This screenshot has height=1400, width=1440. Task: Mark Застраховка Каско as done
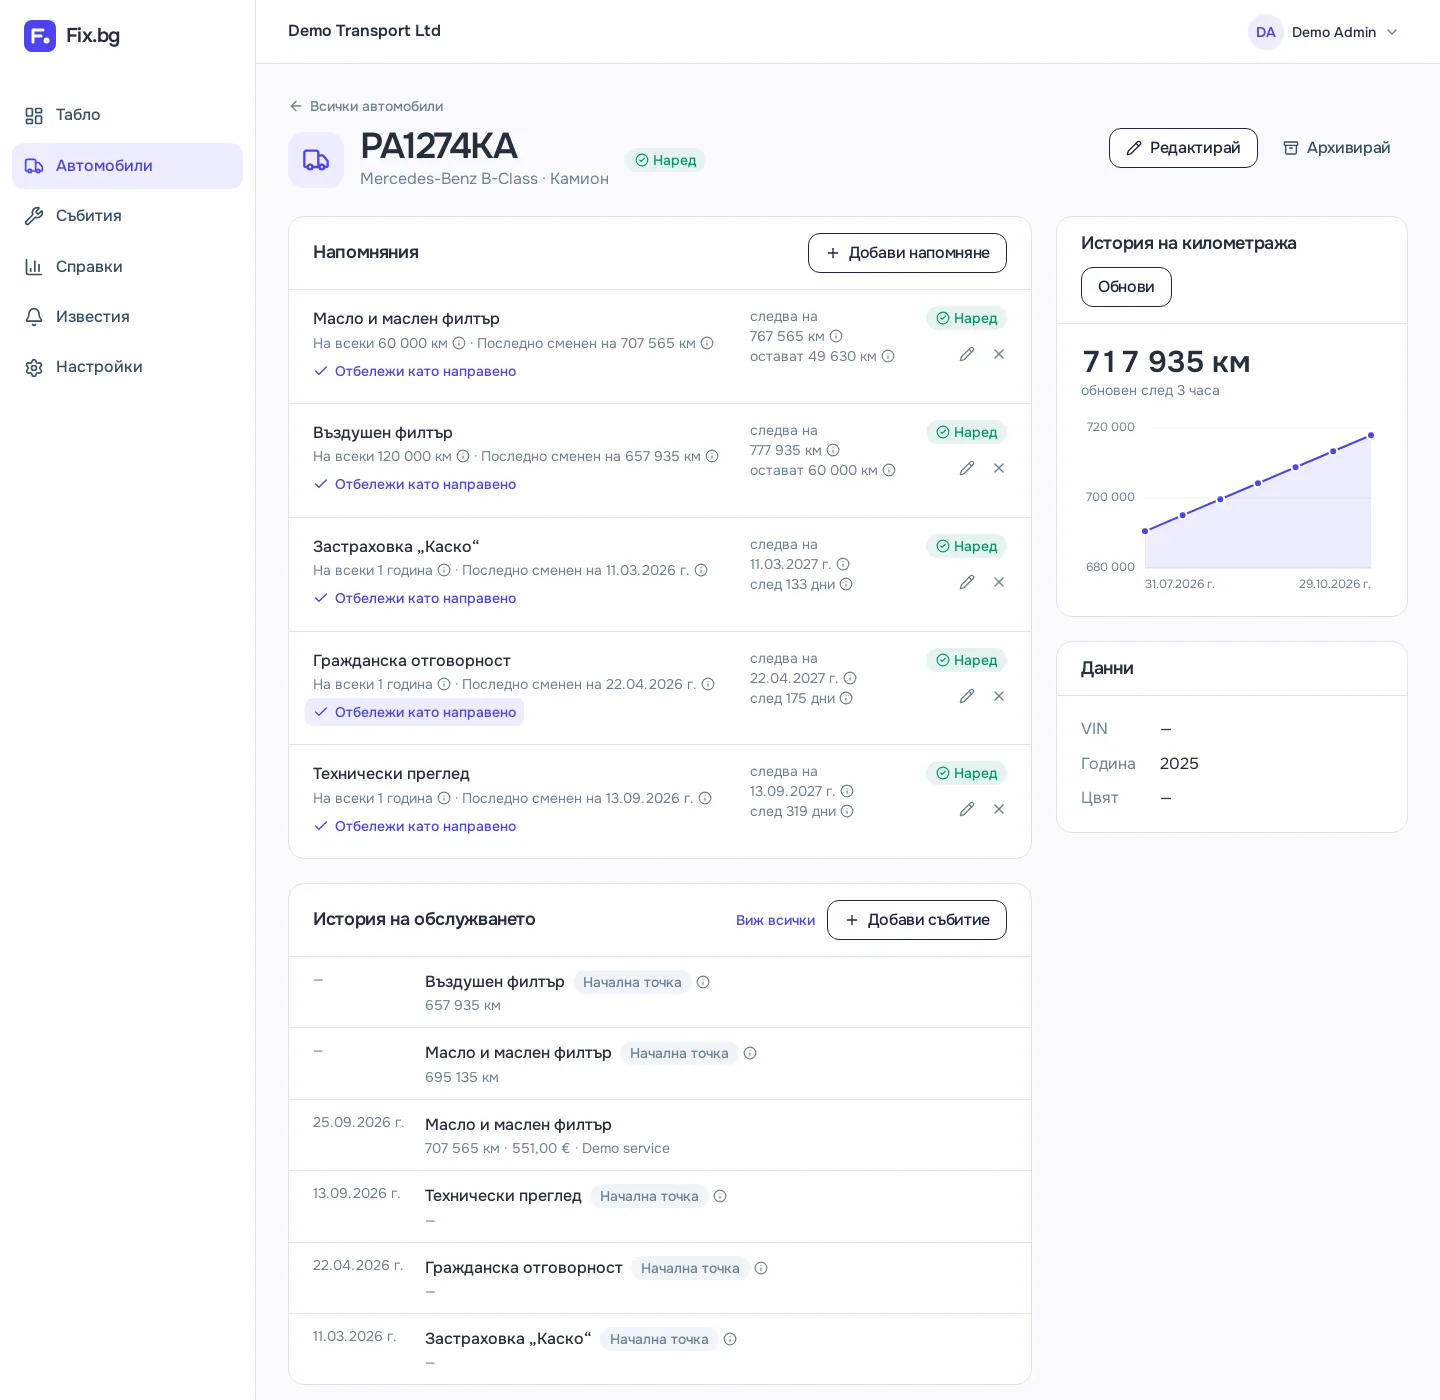415,598
